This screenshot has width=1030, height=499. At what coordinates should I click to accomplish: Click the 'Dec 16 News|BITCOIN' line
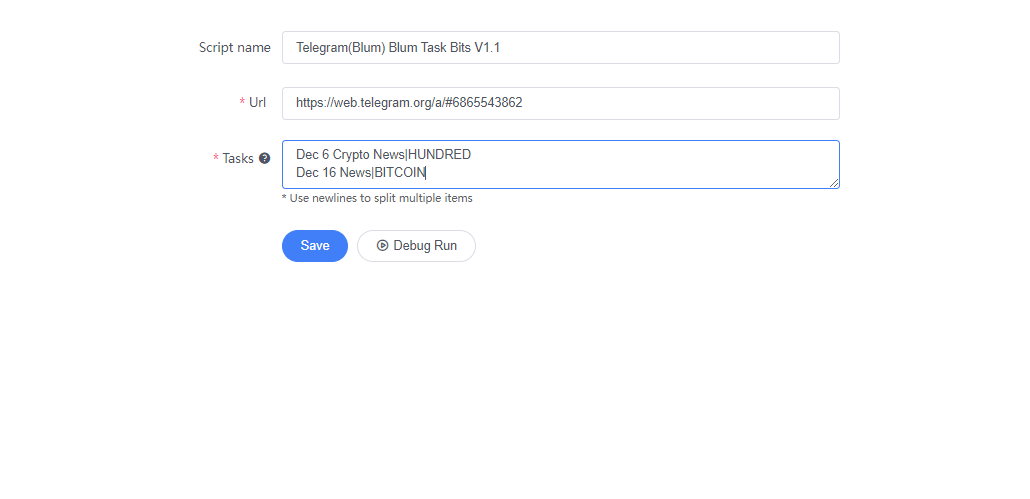(x=361, y=173)
